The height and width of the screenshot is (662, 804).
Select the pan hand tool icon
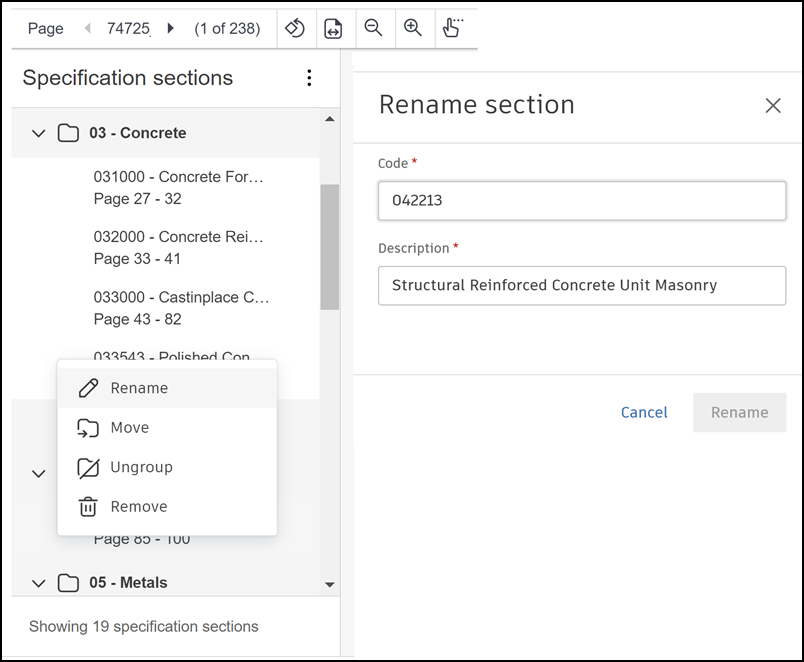click(452, 28)
